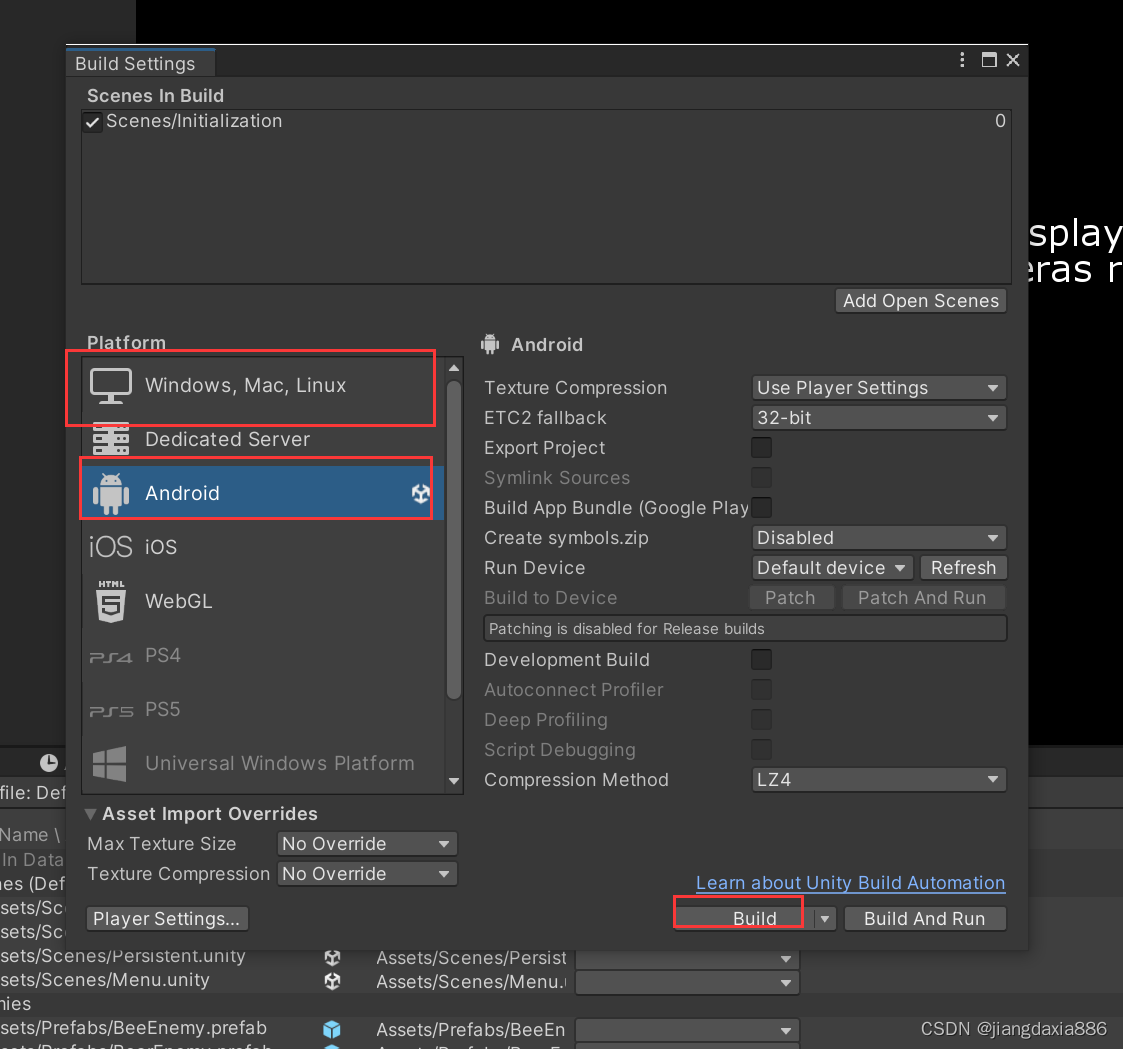Open the Max Texture Size No Override dropdown
Image resolution: width=1123 pixels, height=1049 pixels.
[367, 844]
